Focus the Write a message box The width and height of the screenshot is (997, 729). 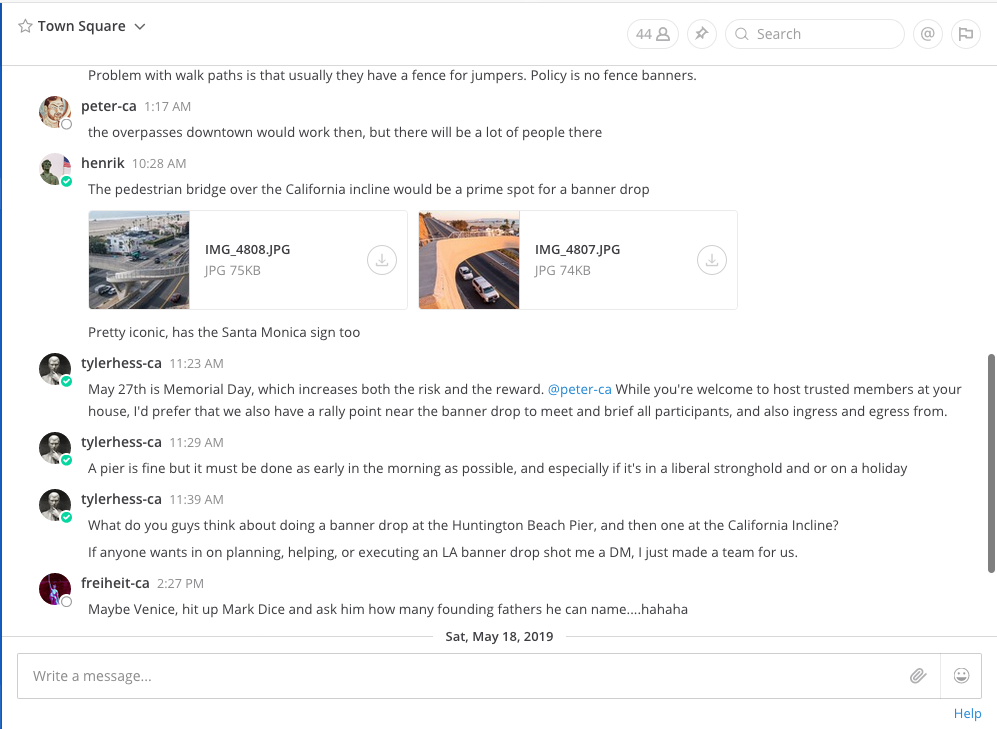[x=460, y=676]
